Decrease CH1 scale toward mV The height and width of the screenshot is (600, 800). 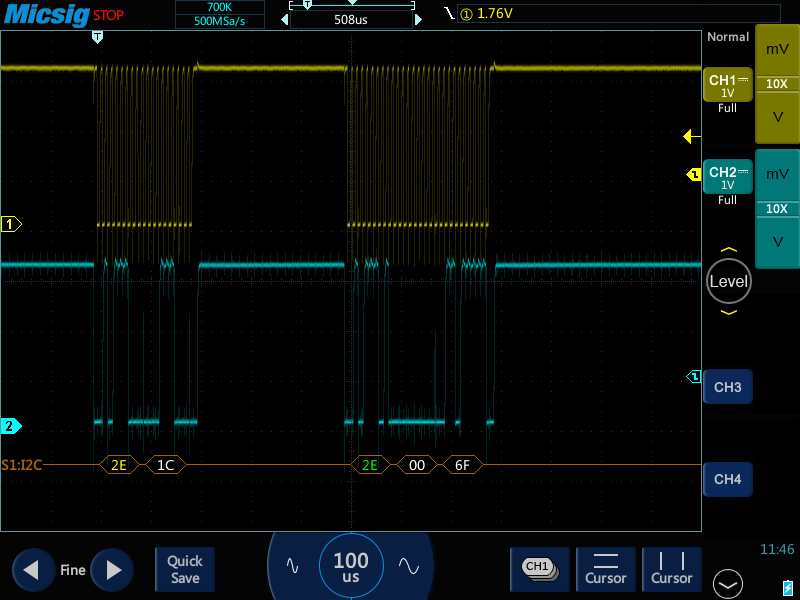(x=777, y=49)
